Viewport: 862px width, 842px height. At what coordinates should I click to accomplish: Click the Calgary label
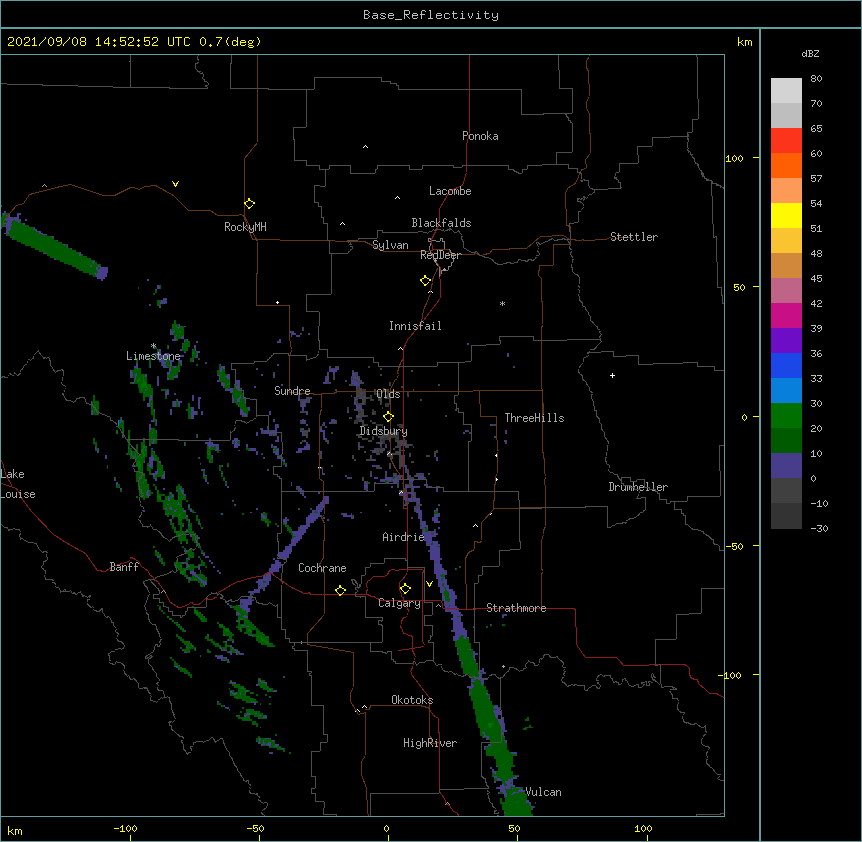tap(399, 603)
